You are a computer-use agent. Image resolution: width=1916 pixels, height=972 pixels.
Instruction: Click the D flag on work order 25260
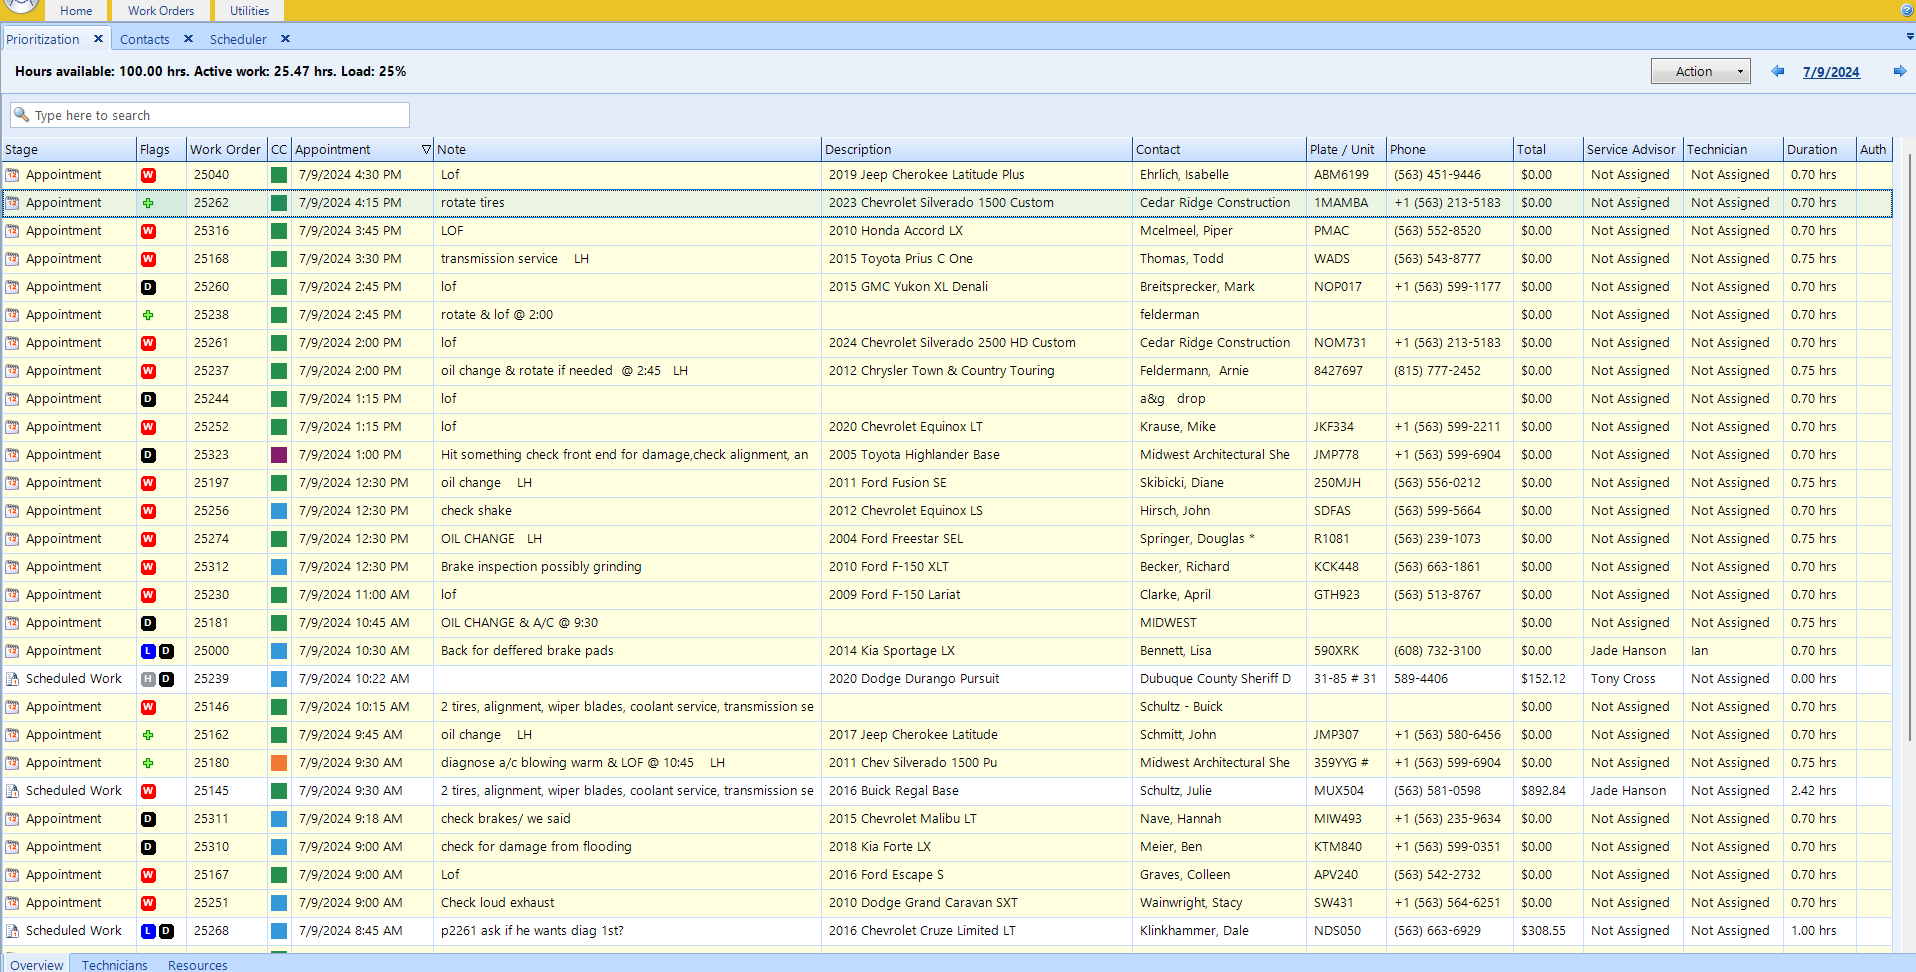[x=148, y=287]
